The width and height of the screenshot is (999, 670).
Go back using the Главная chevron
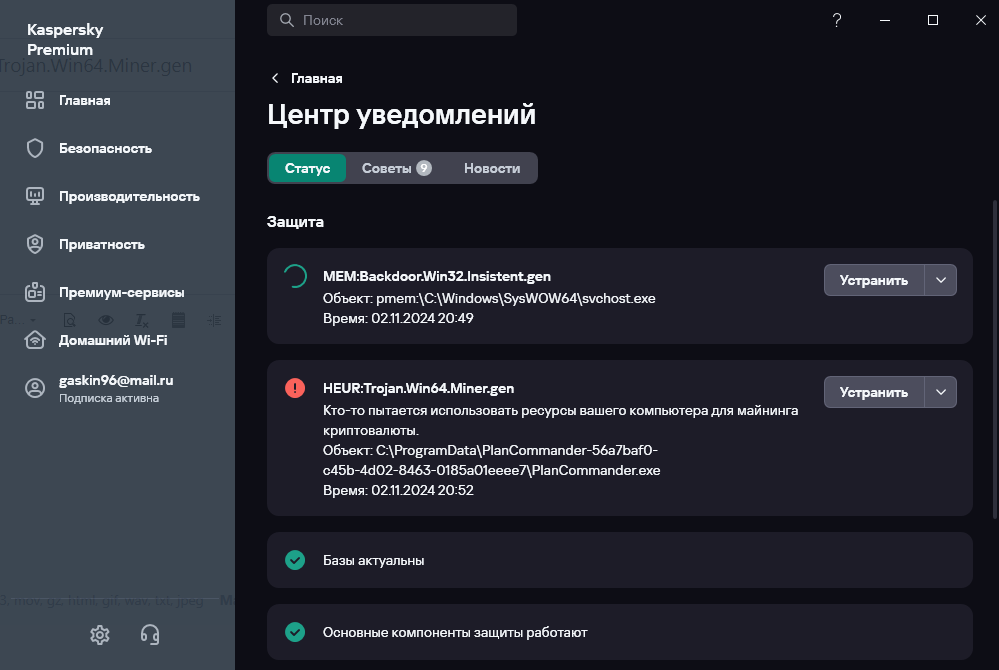[x=275, y=78]
